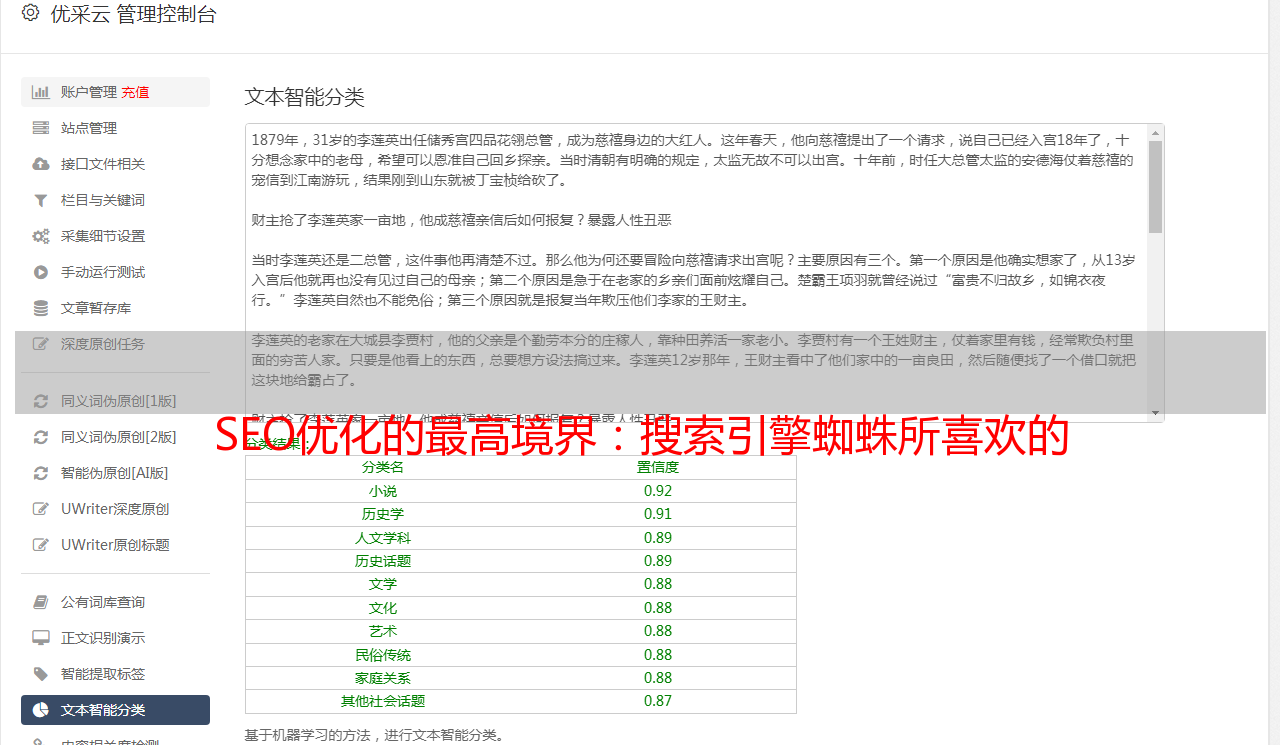Click the 历史话题 category cell
This screenshot has height=745, width=1280.
click(383, 561)
